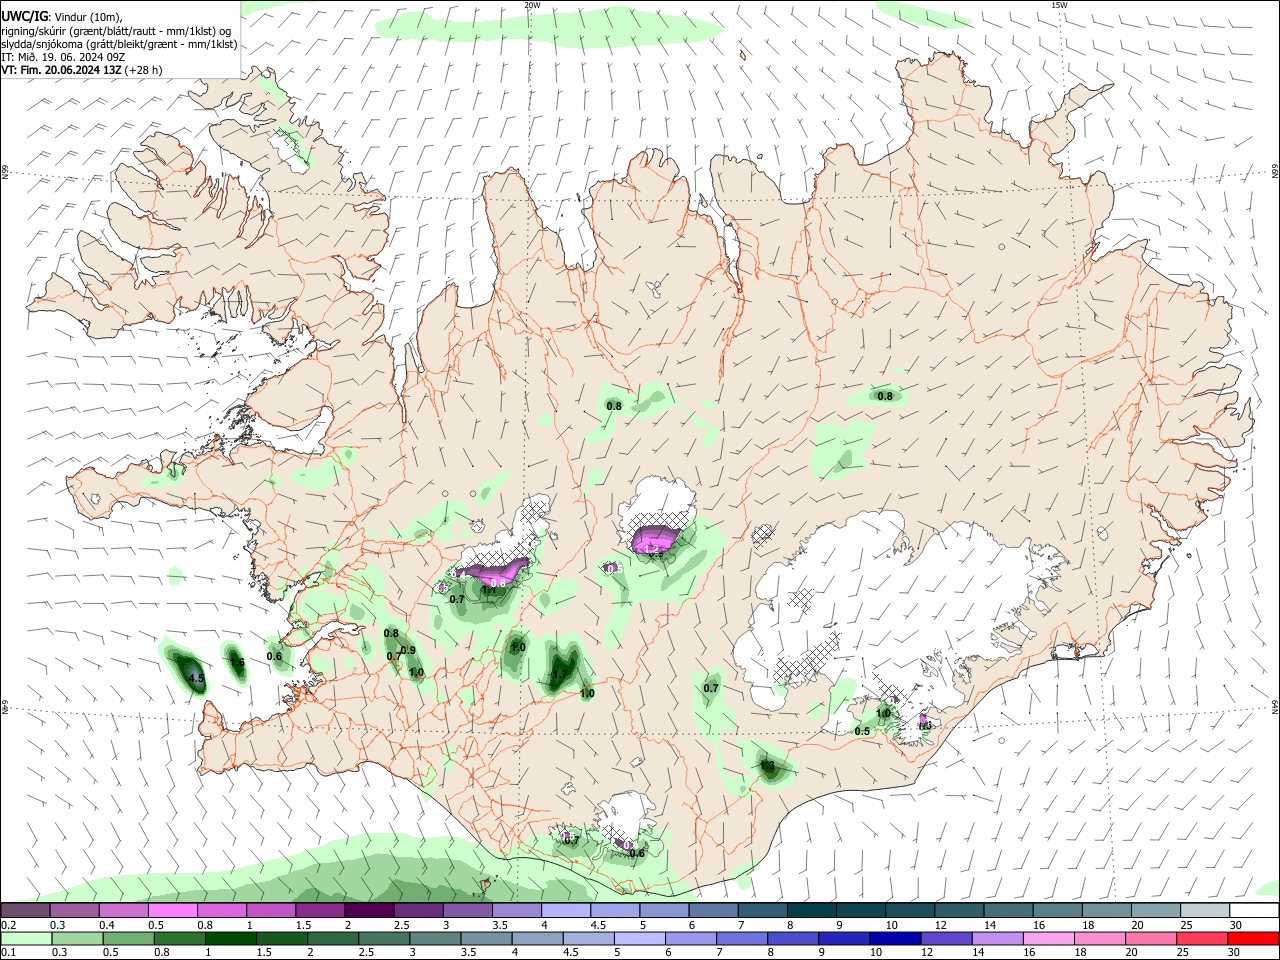This screenshot has width=1280, height=960.
Task: Select the 14 teal swatch in upper legend row
Action: pyautogui.click(x=1008, y=910)
